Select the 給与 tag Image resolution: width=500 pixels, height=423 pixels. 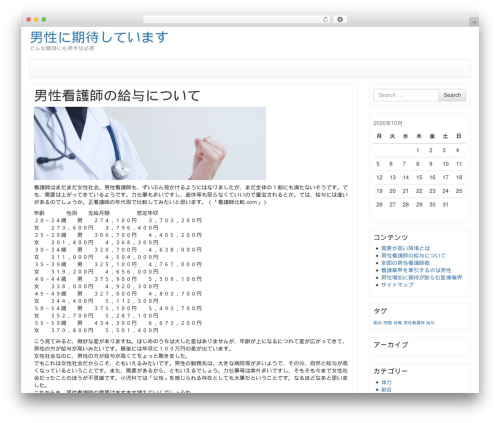tap(430, 323)
